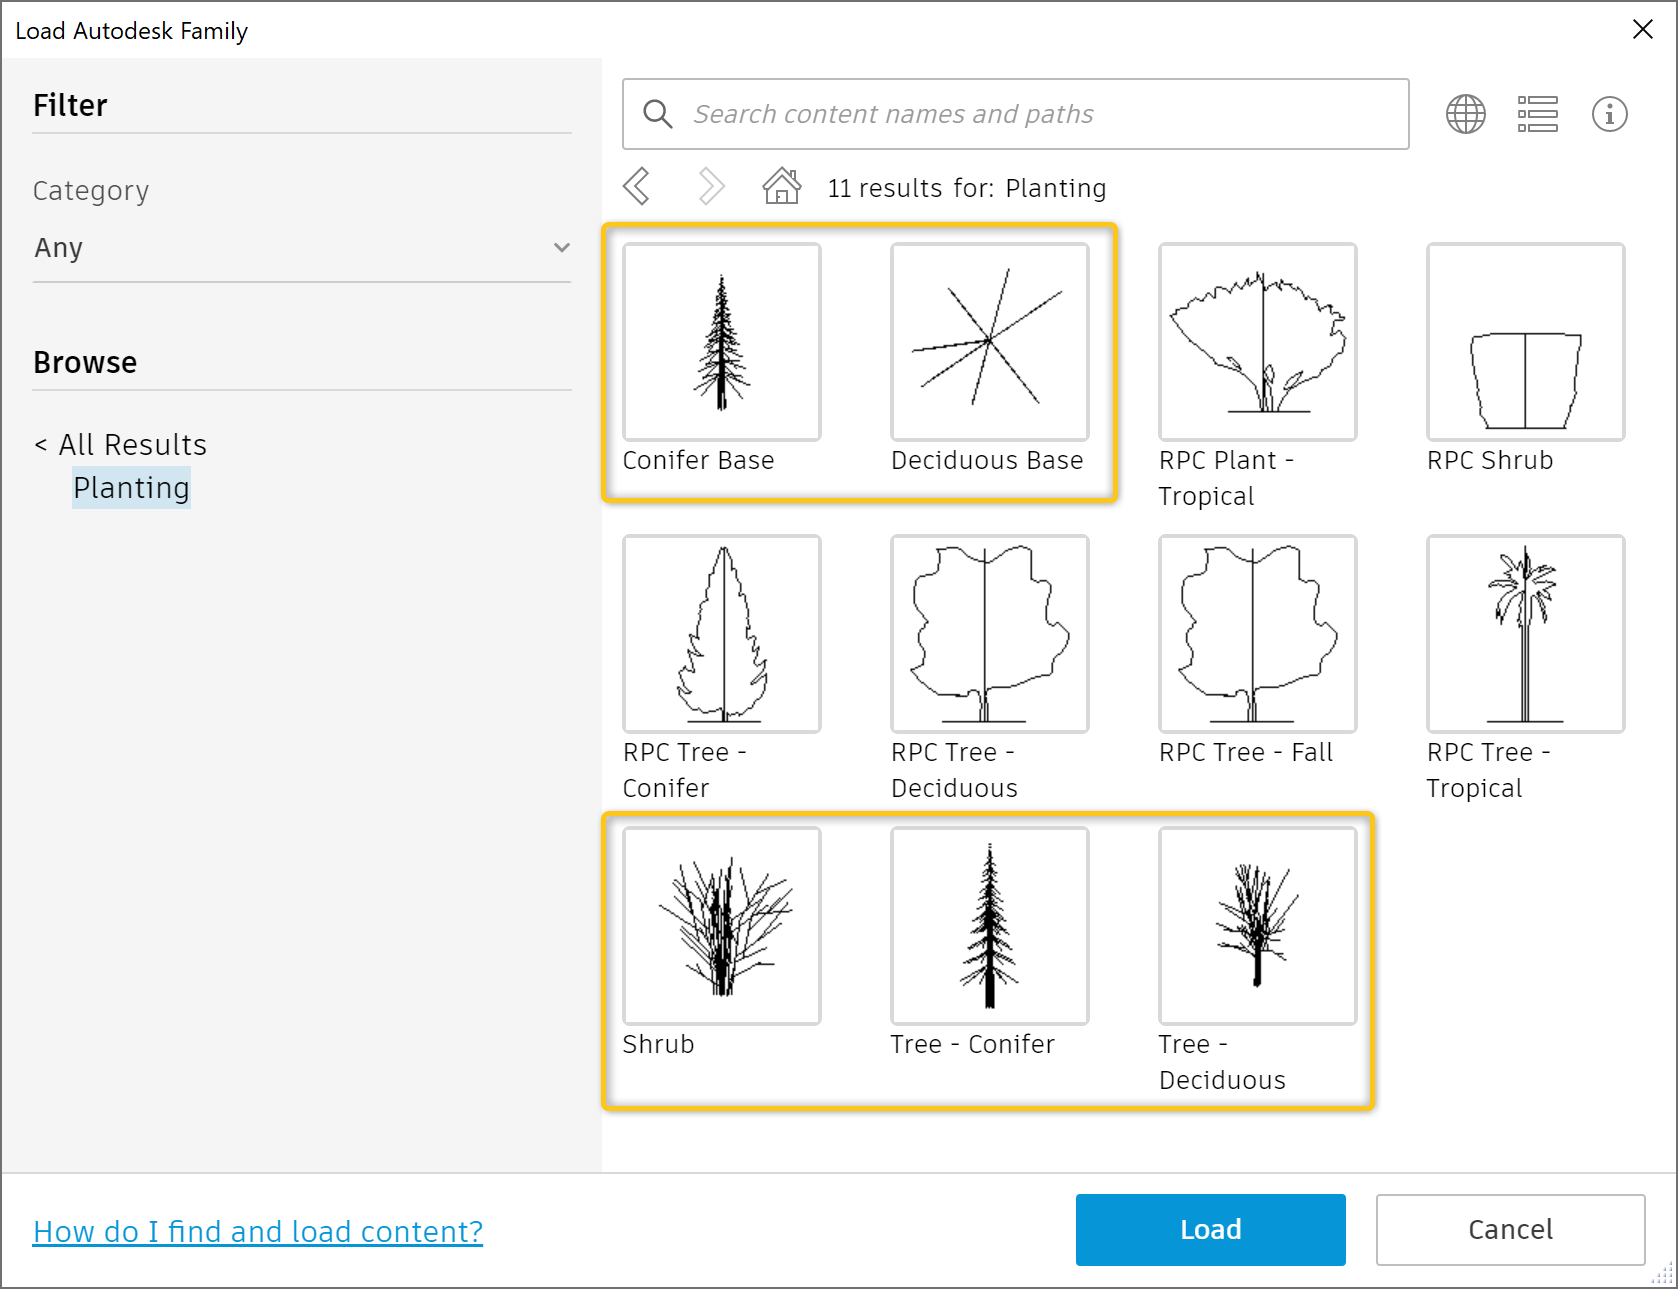The image size is (1678, 1289).
Task: Navigate back using the back arrow
Action: pos(638,186)
